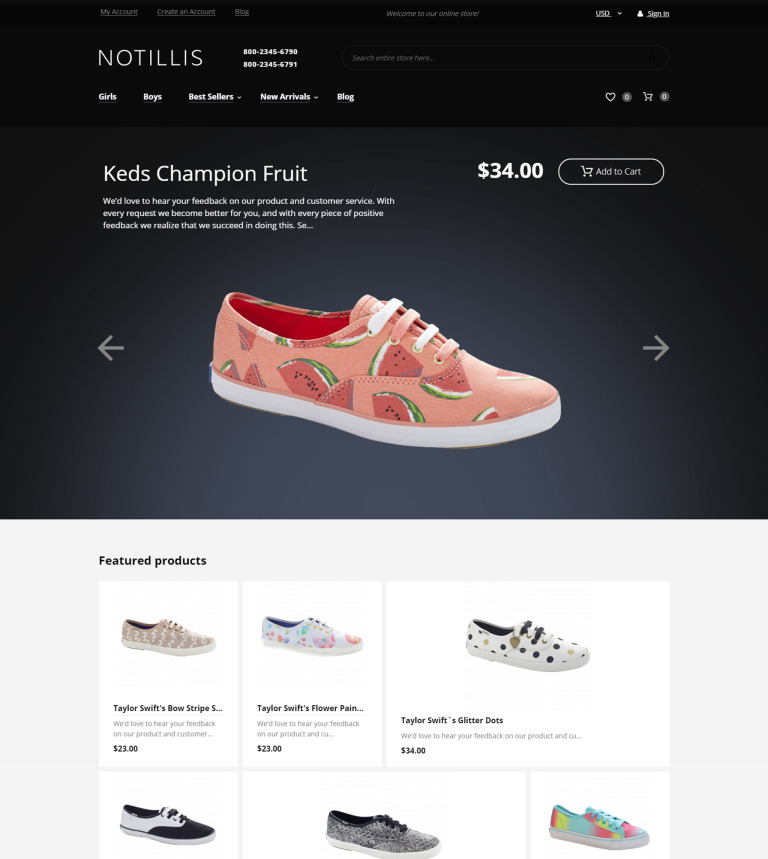This screenshot has width=768, height=859.
Task: Expand the New Arrivals menu
Action: 289,97
